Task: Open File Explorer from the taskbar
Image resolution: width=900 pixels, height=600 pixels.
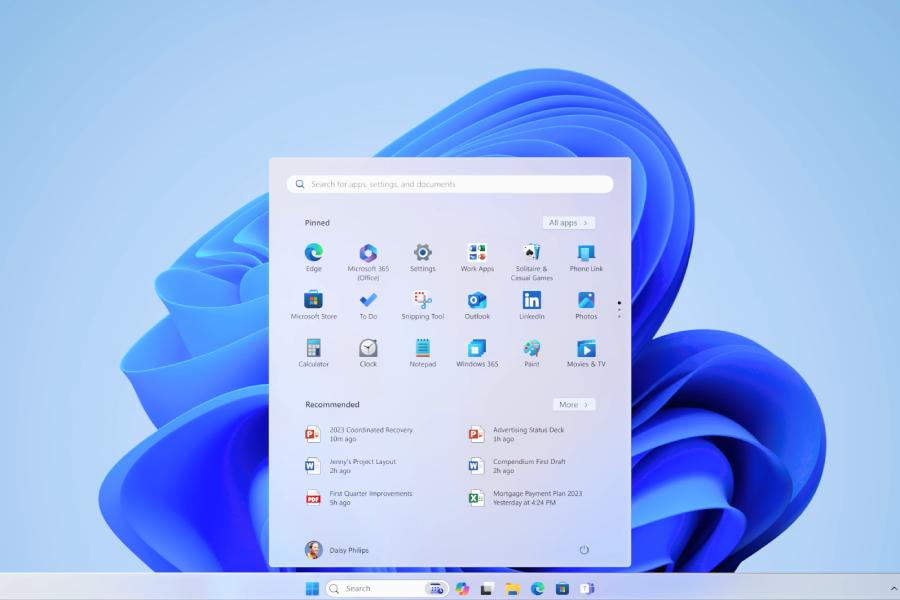Action: 512,588
